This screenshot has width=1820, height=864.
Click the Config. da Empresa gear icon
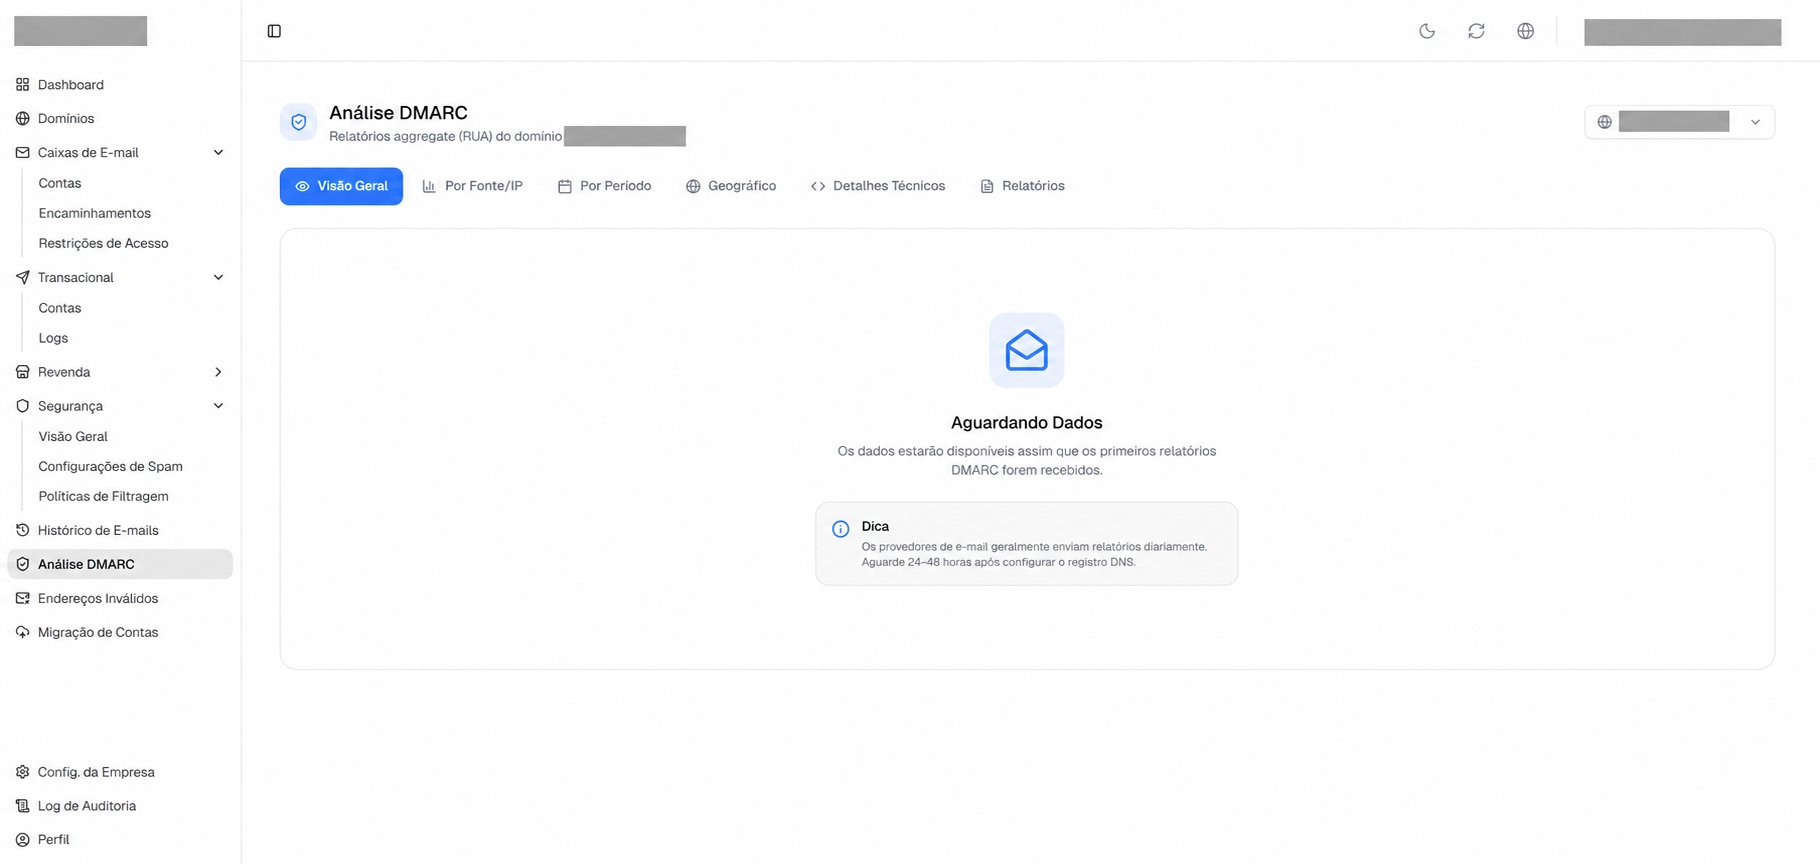pyautogui.click(x=23, y=773)
